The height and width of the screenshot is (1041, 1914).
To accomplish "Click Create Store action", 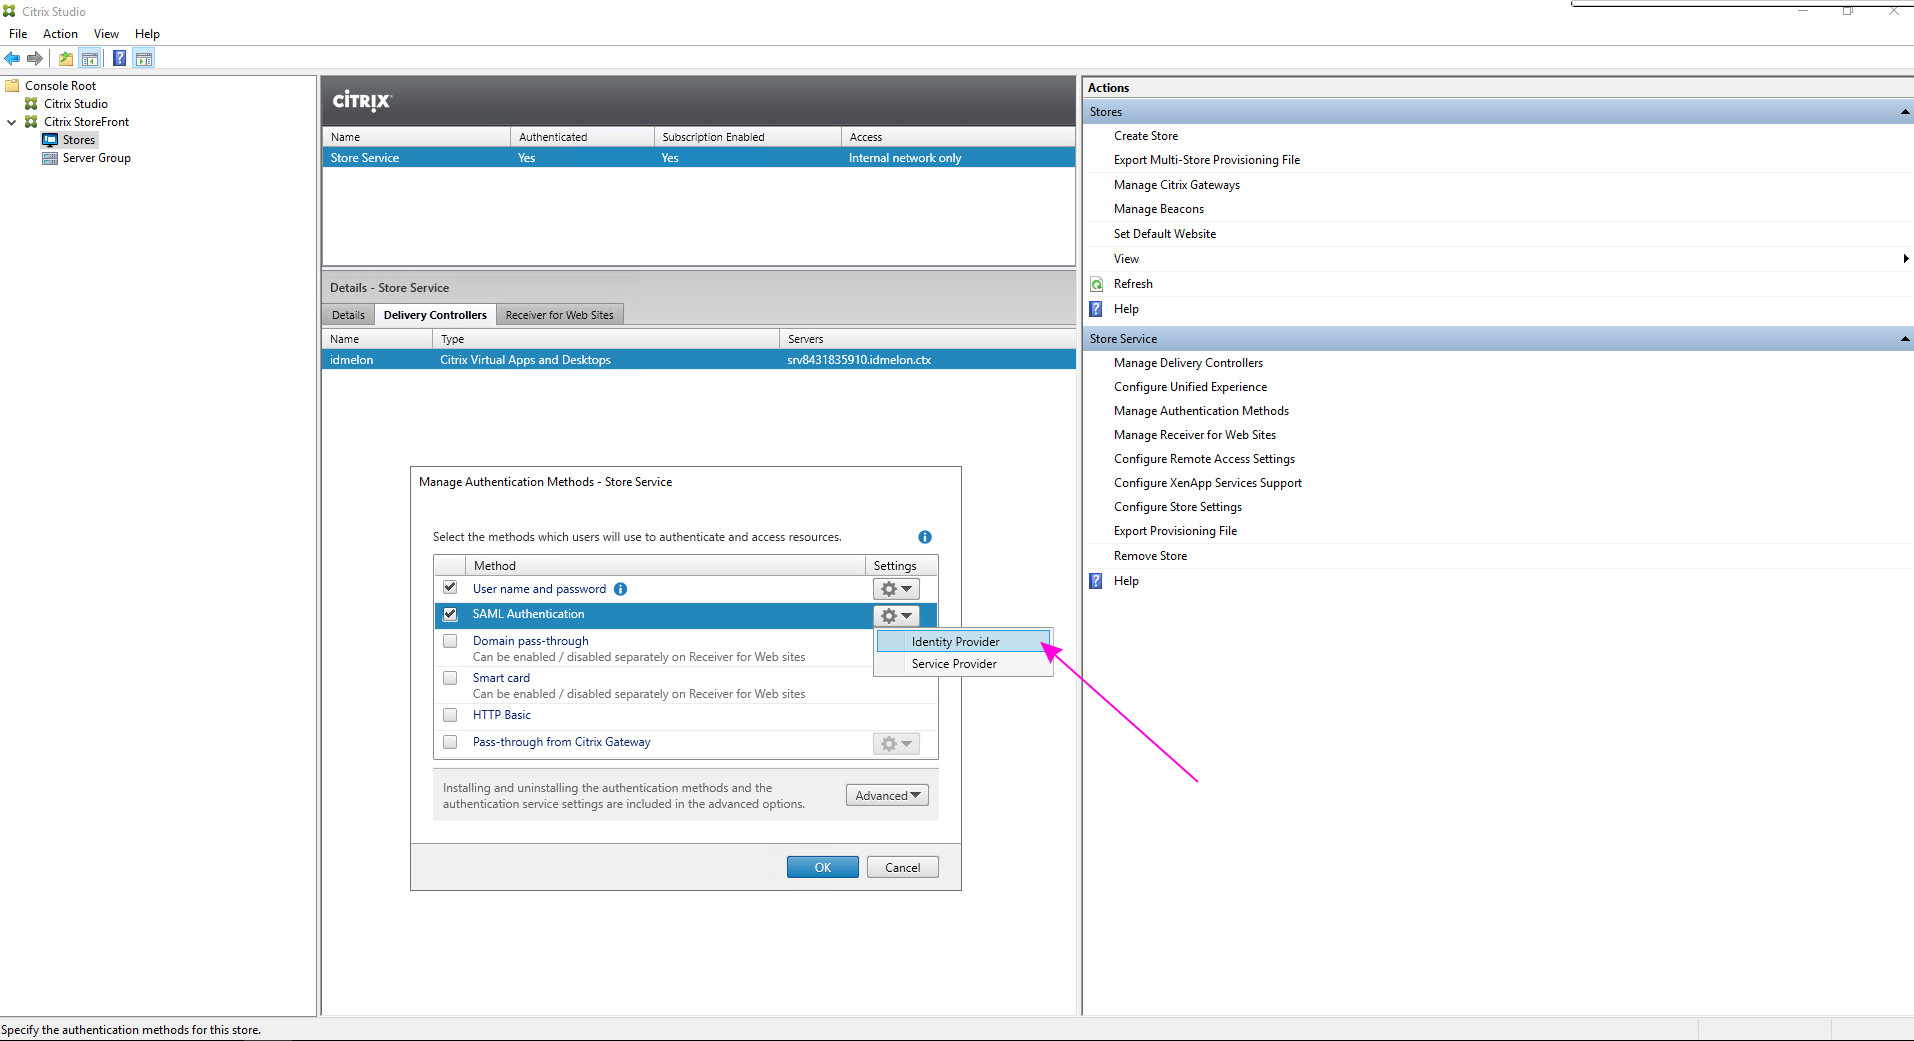I will [x=1146, y=136].
